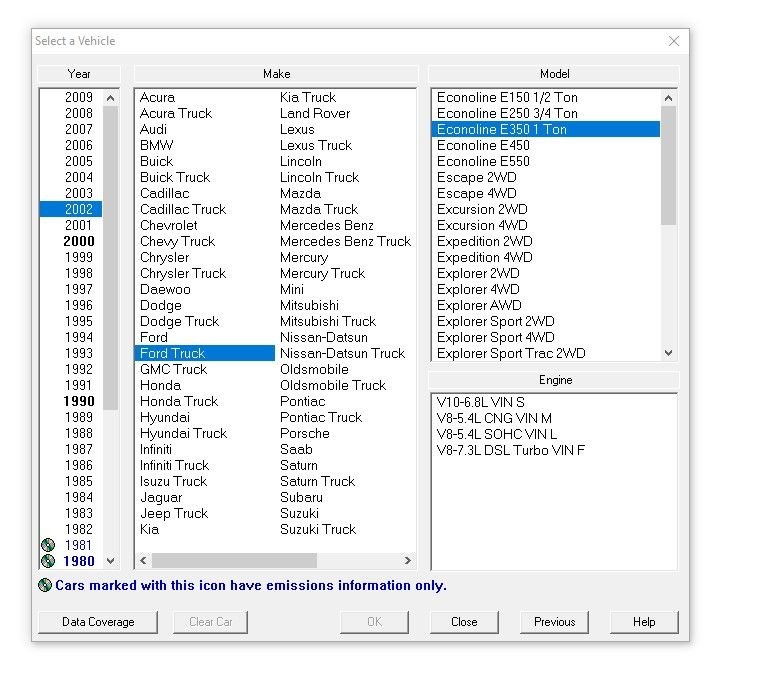Click the emissions icon beside year 1981

(47, 545)
